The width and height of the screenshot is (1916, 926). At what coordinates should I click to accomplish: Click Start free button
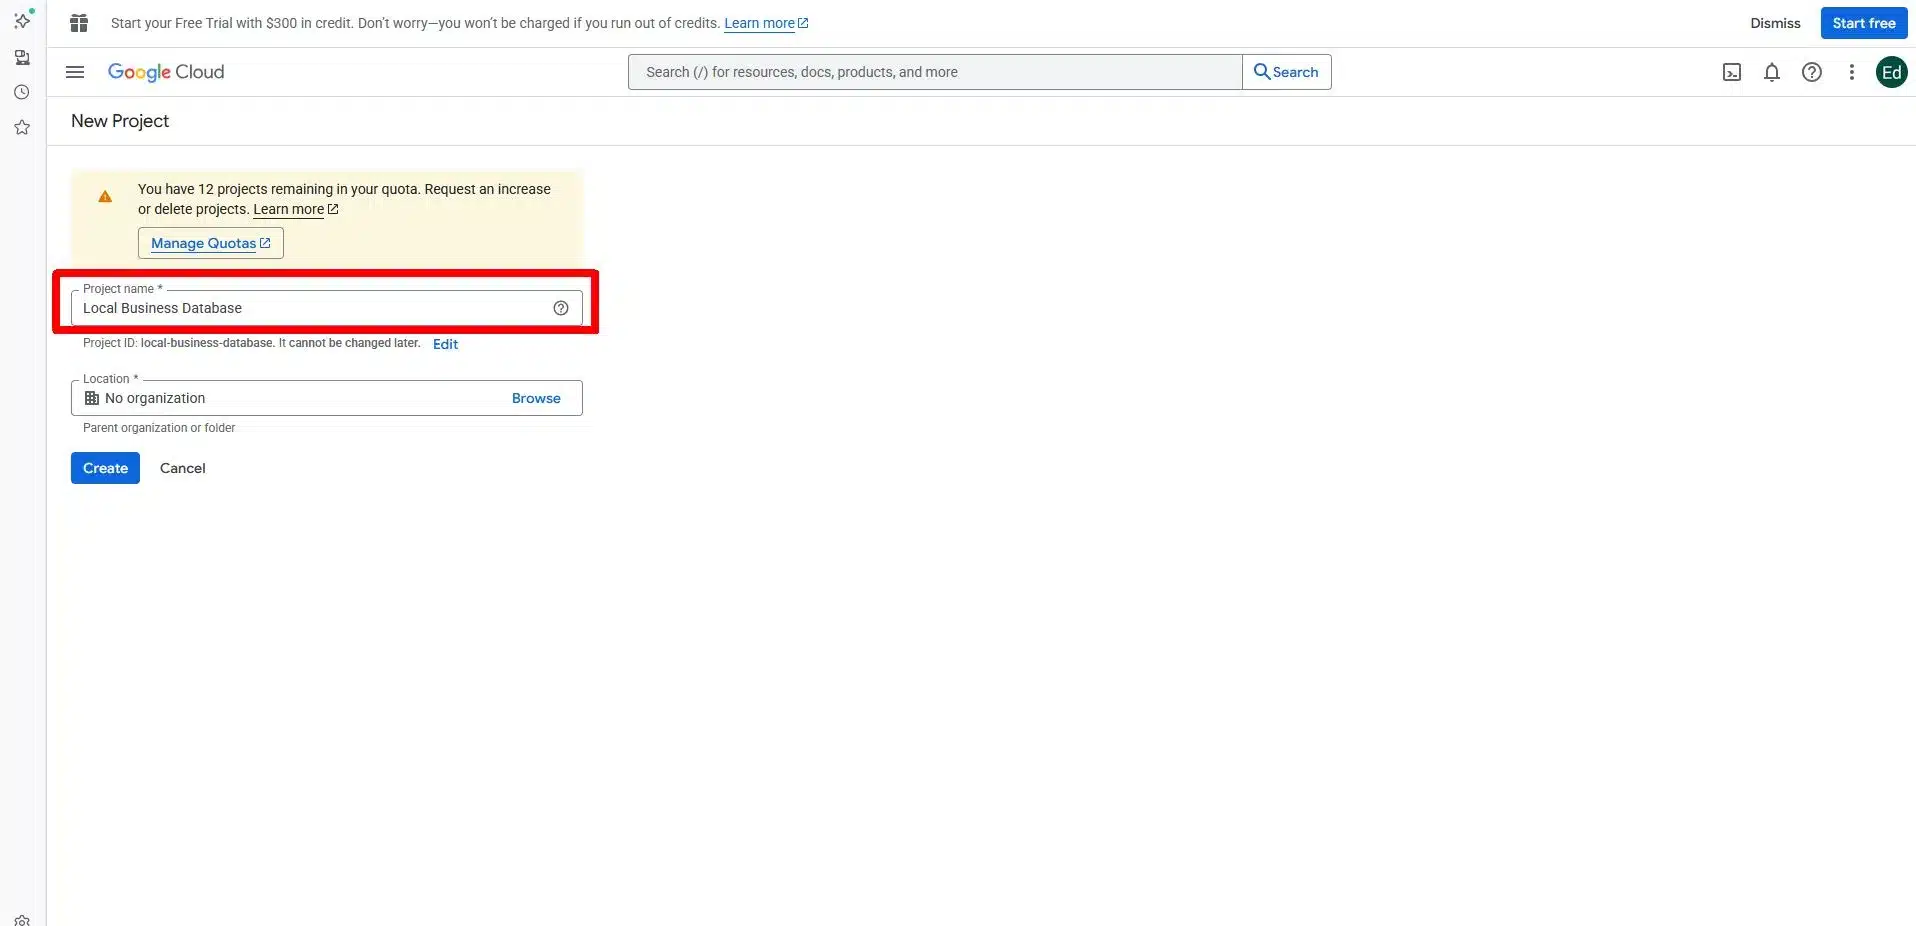click(x=1863, y=23)
